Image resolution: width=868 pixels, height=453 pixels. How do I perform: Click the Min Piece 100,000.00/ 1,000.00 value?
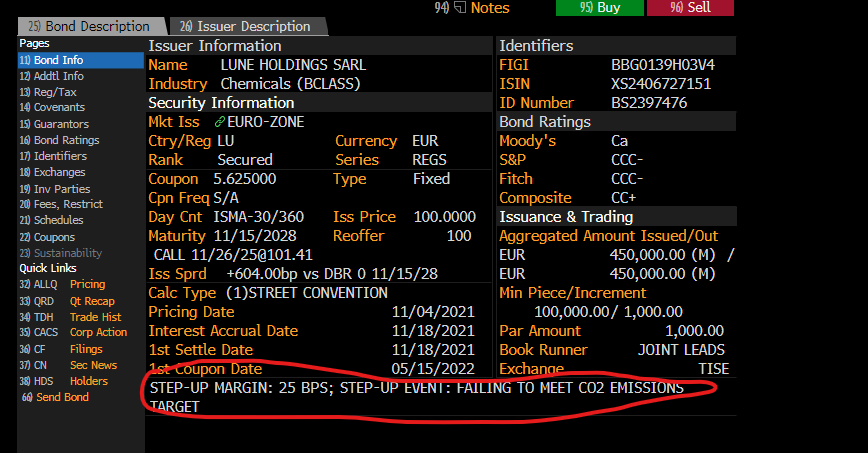click(x=608, y=312)
